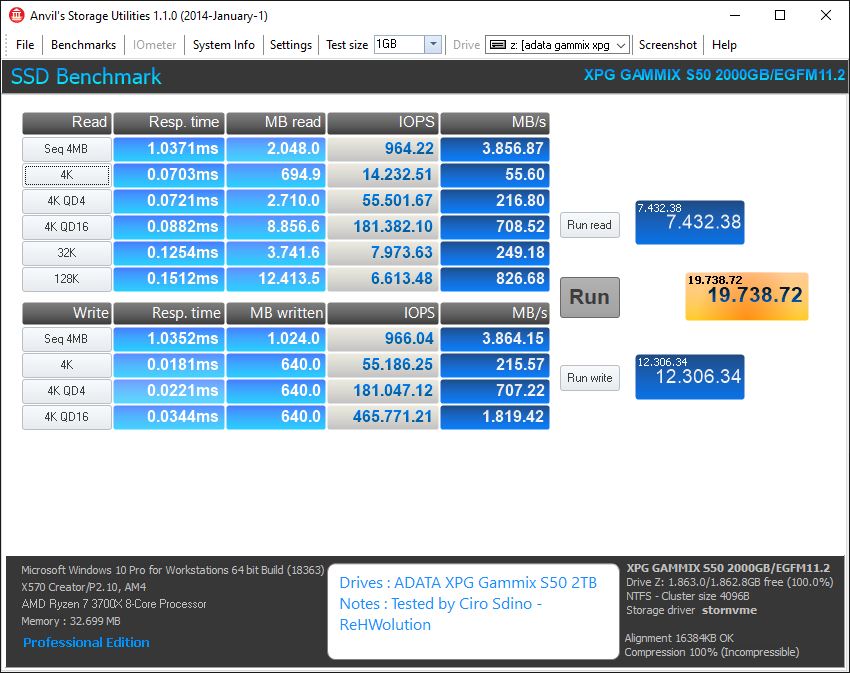Viewport: 850px width, 673px height.
Task: Click the MB read value 12.413.5
Action: point(276,279)
